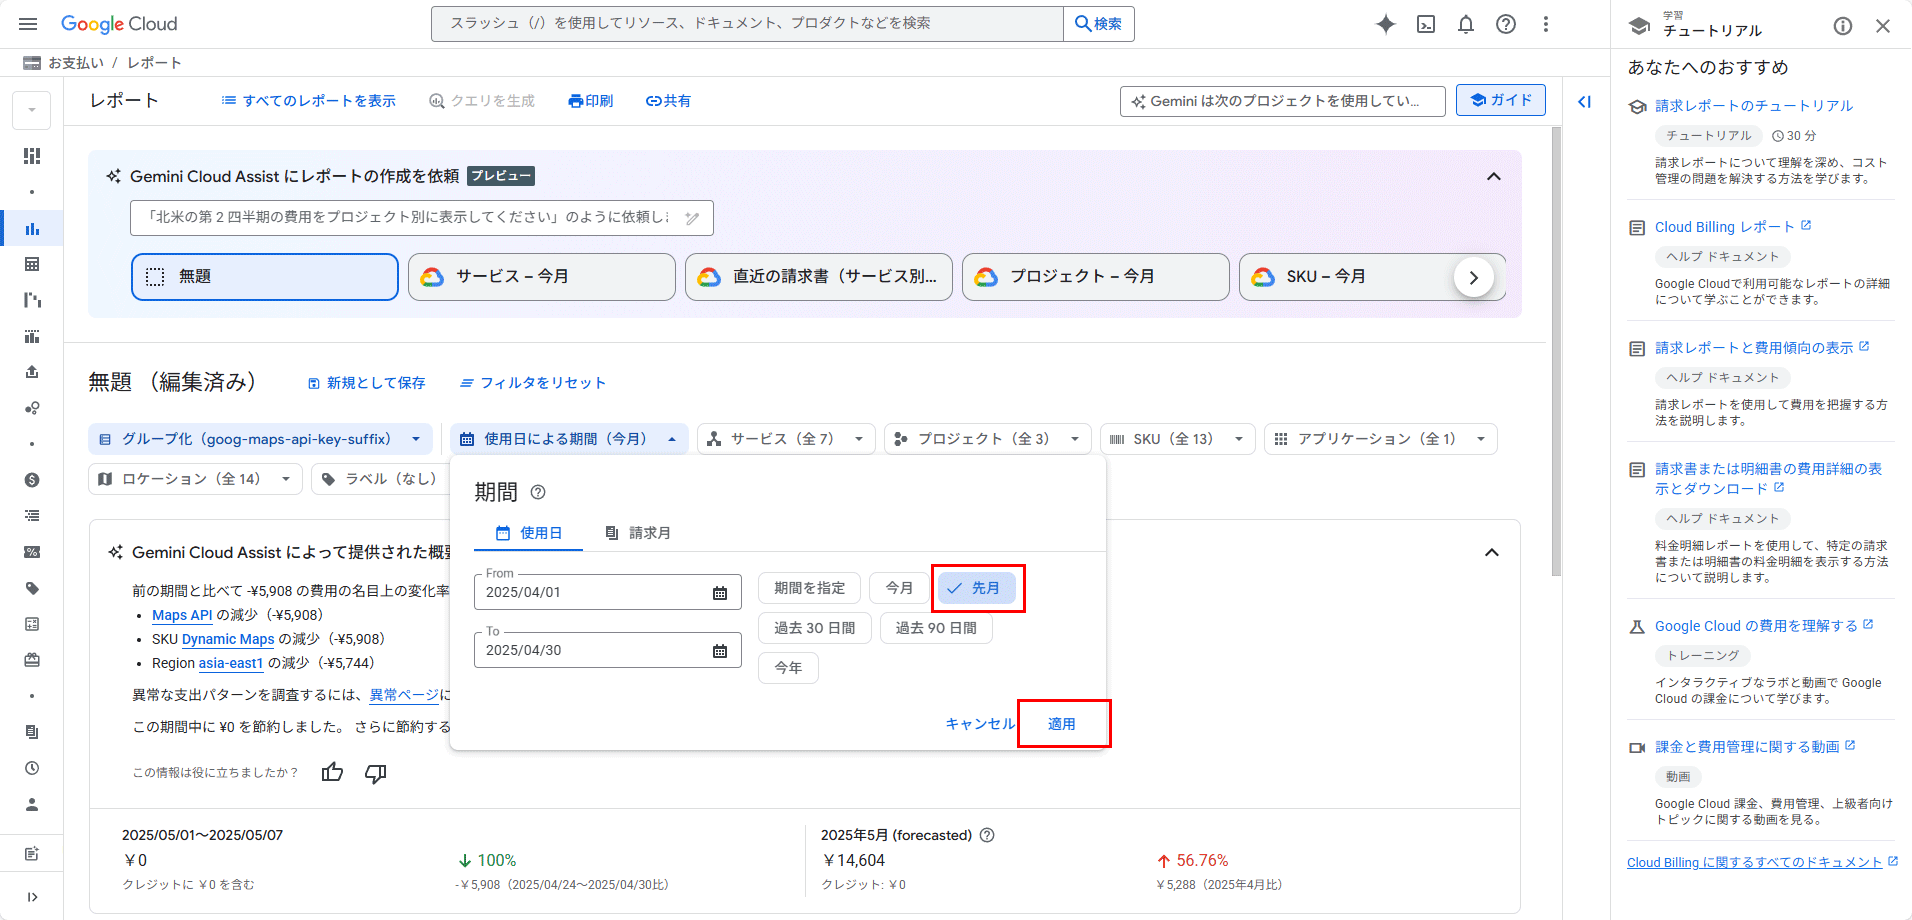Open the アプリケーション (全 1) dropdown

(x=1381, y=439)
